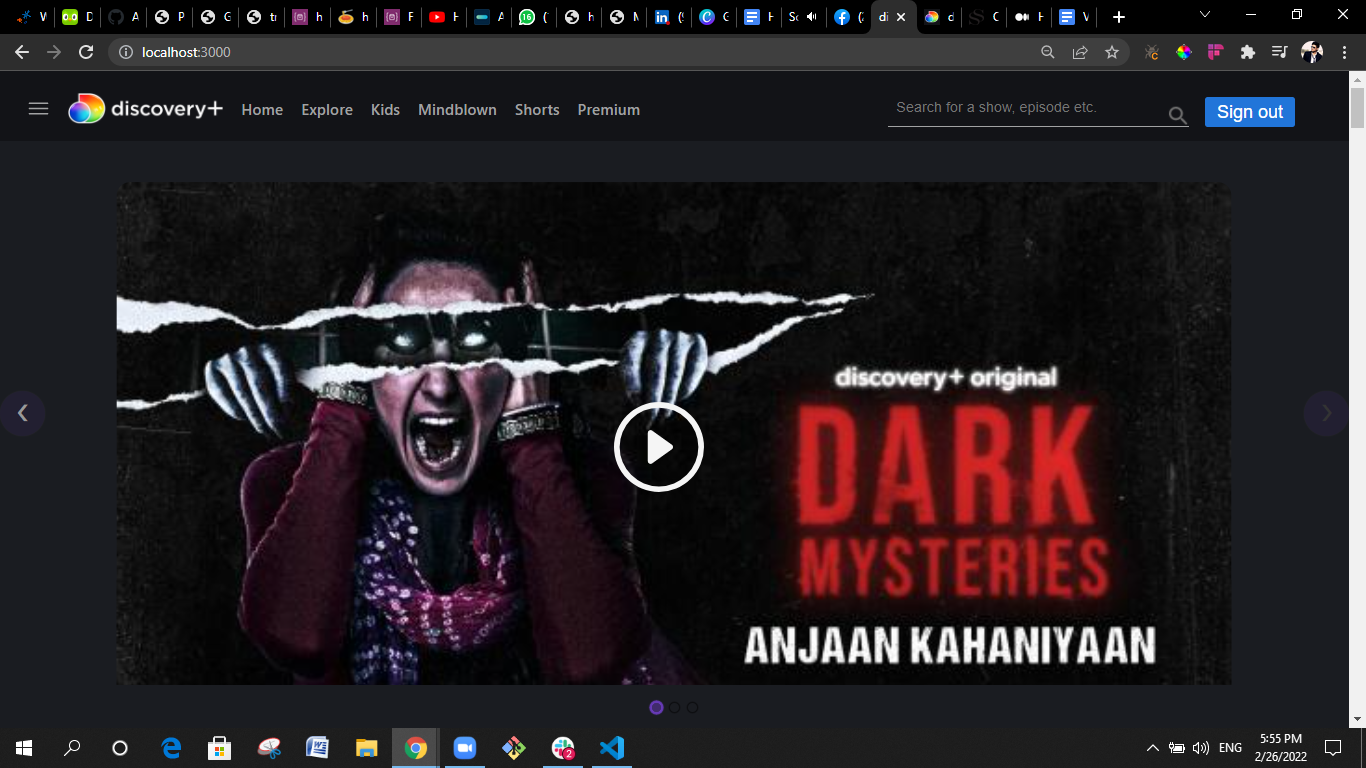Switch to the Duolingo tab
Image resolution: width=1366 pixels, height=768 pixels.
[x=78, y=17]
